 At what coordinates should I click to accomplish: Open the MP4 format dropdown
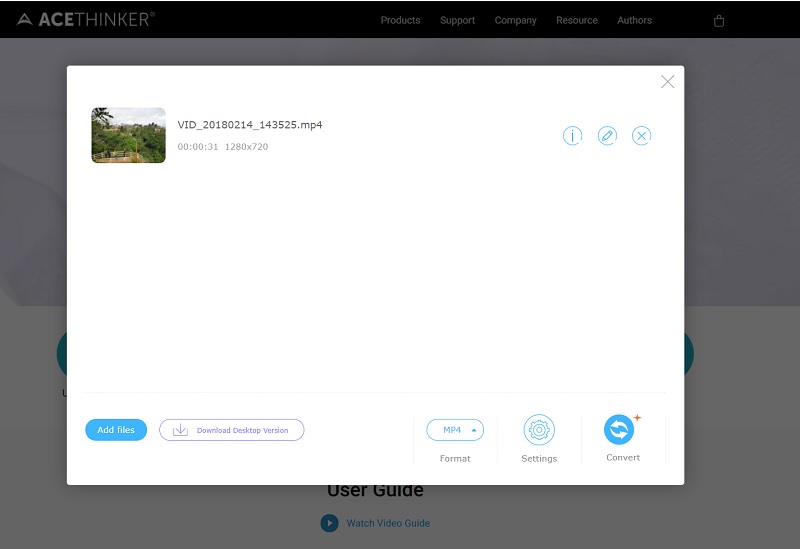(455, 430)
